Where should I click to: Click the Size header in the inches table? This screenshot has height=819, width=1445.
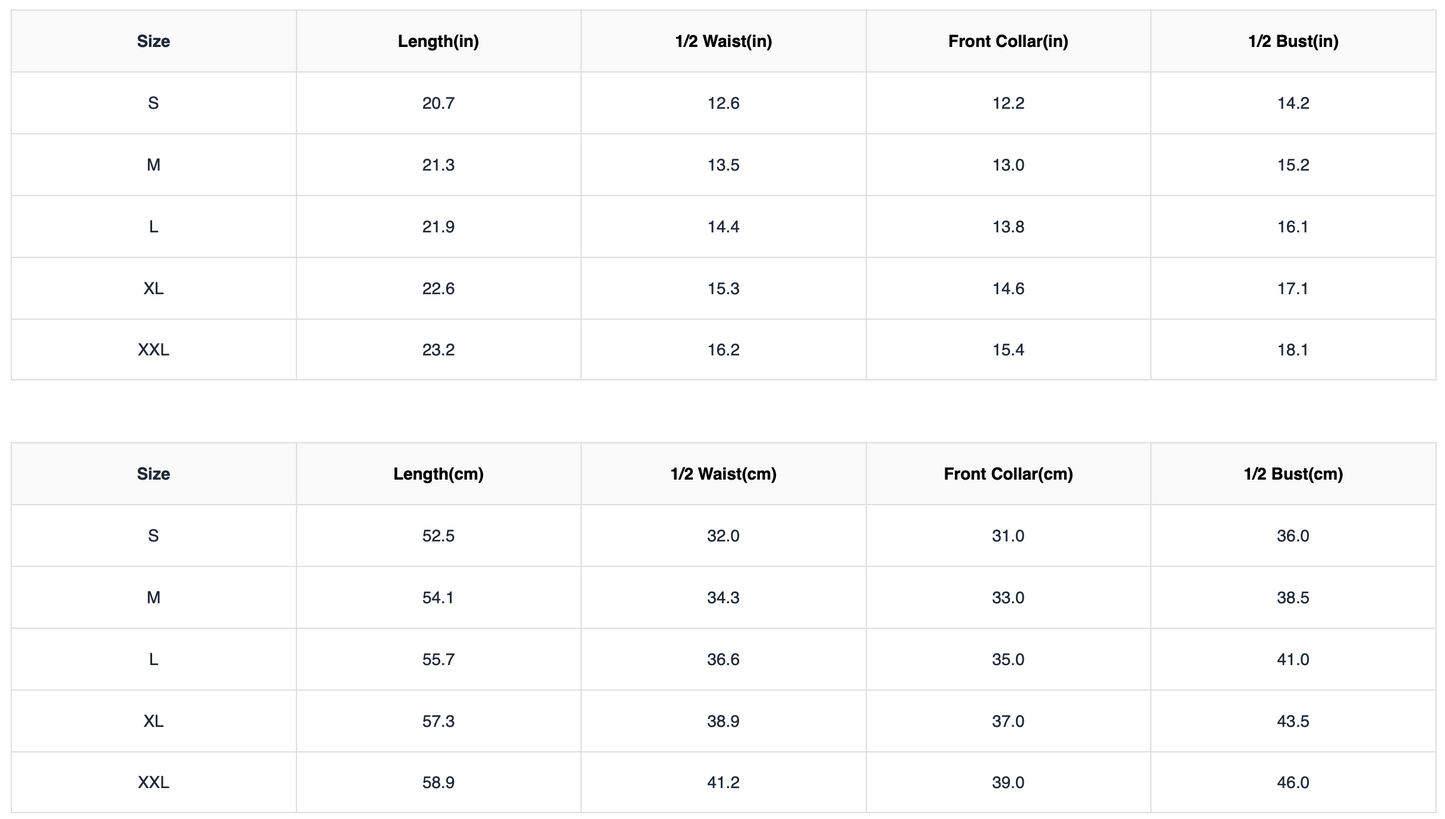[x=153, y=41]
